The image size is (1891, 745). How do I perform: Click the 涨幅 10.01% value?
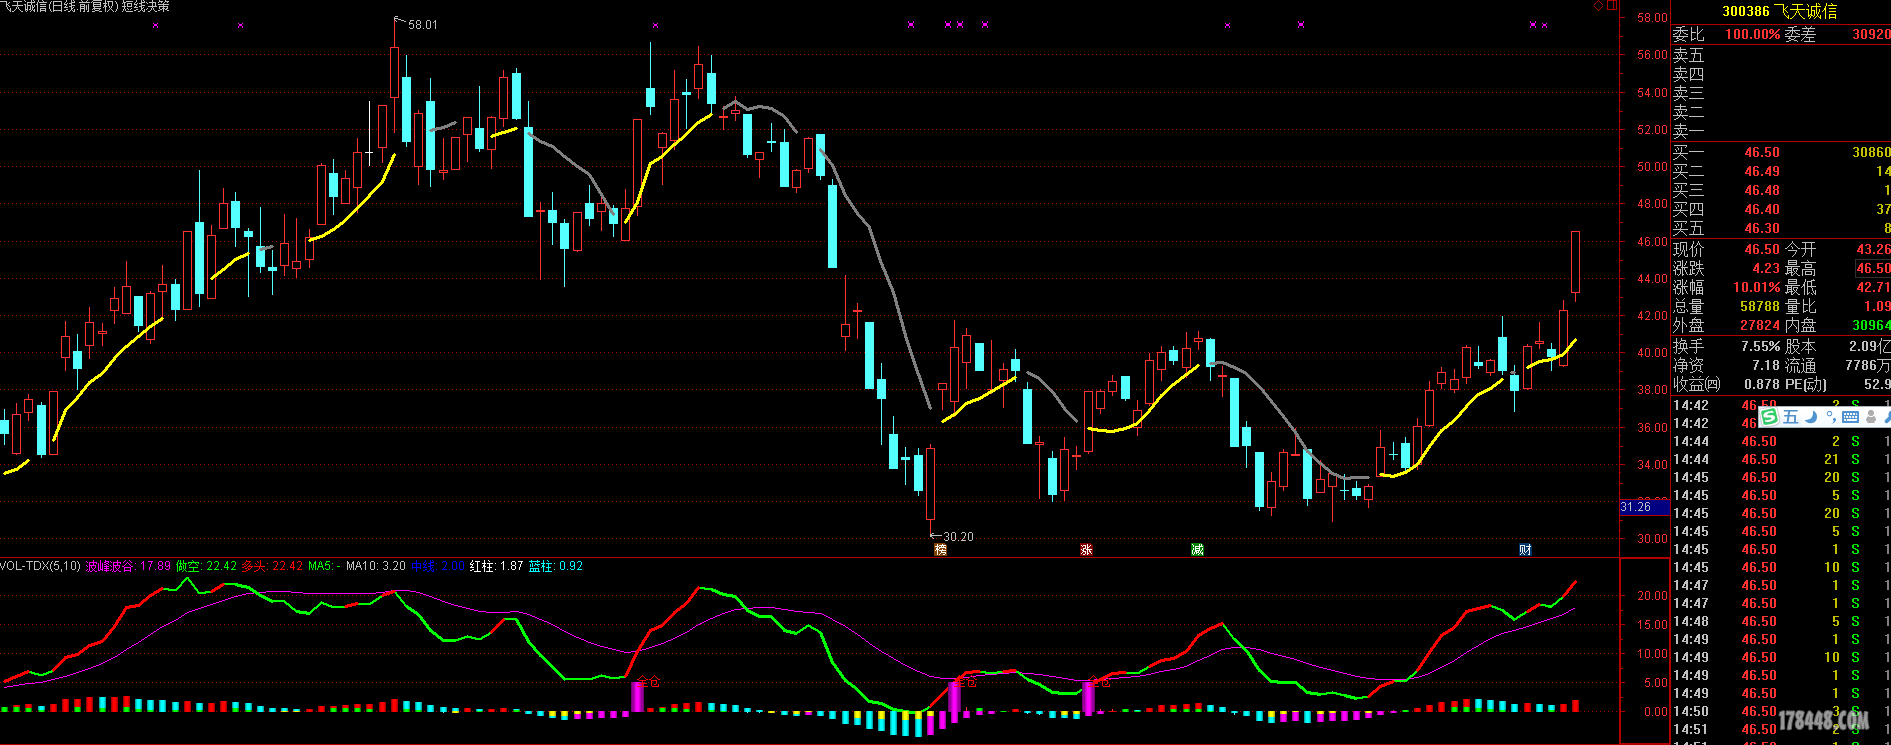[1757, 287]
